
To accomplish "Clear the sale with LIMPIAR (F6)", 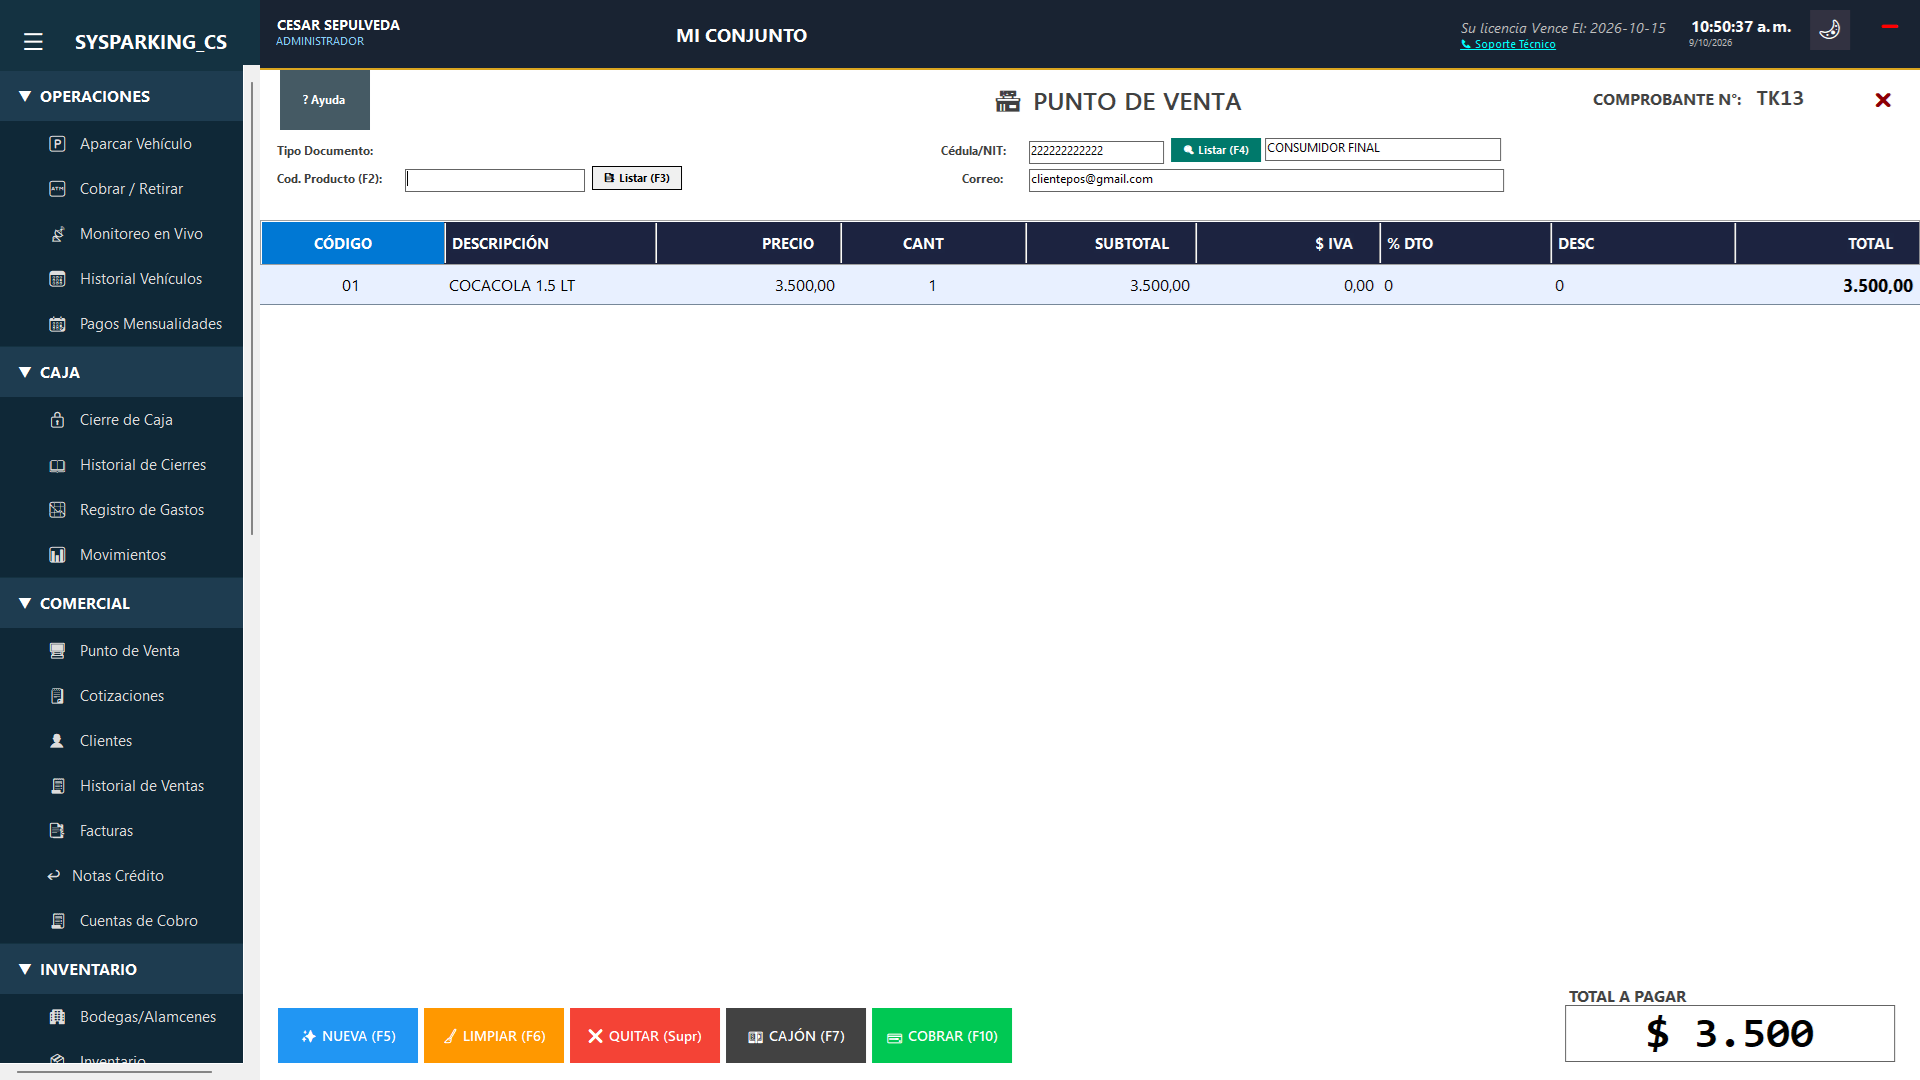I will coord(494,1036).
